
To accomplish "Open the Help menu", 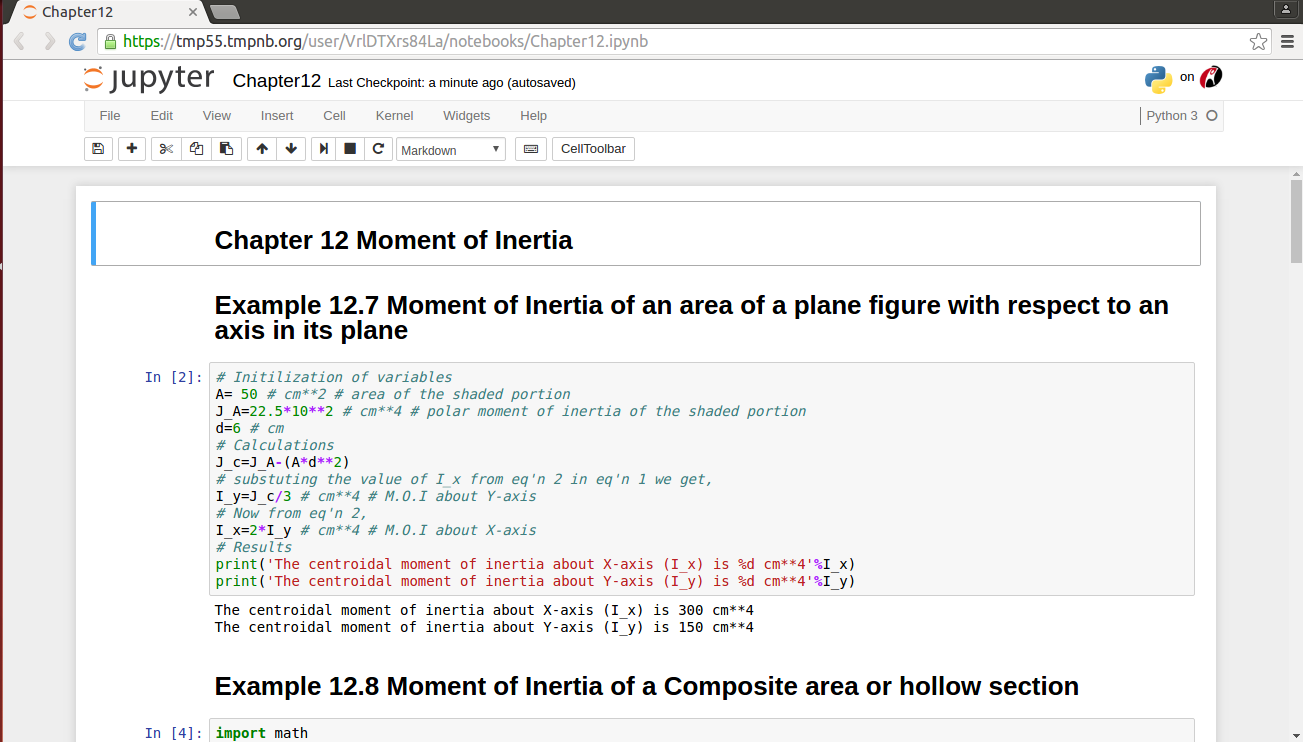I will point(534,116).
